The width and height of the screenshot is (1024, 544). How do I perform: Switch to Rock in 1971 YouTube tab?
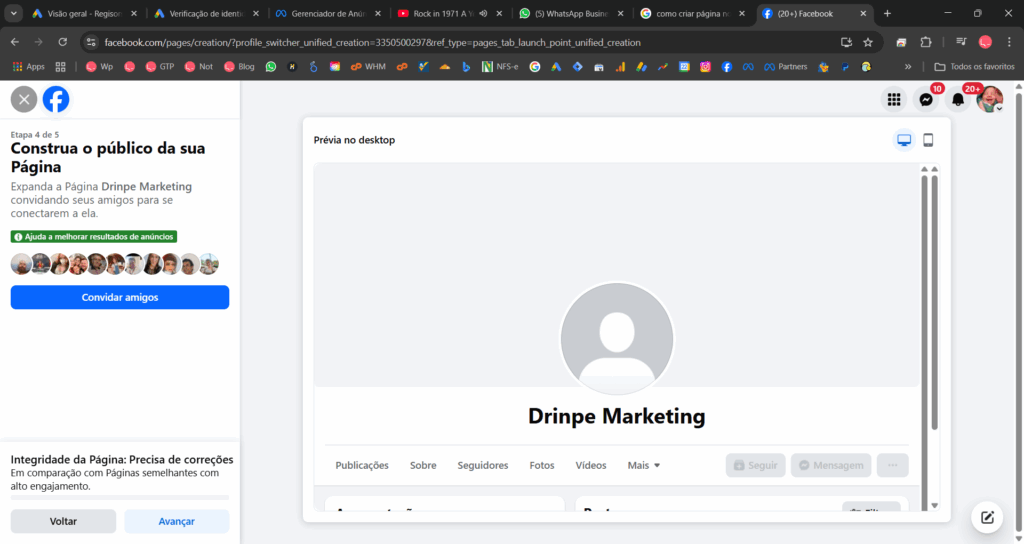point(449,13)
